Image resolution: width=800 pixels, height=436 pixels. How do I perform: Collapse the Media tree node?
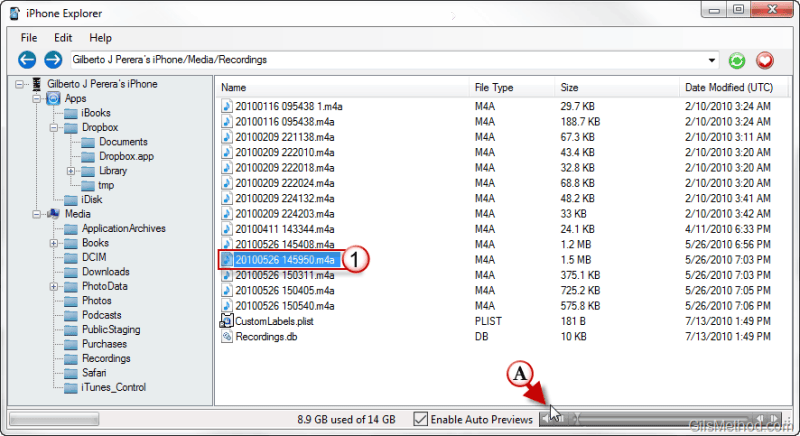pyautogui.click(x=36, y=214)
